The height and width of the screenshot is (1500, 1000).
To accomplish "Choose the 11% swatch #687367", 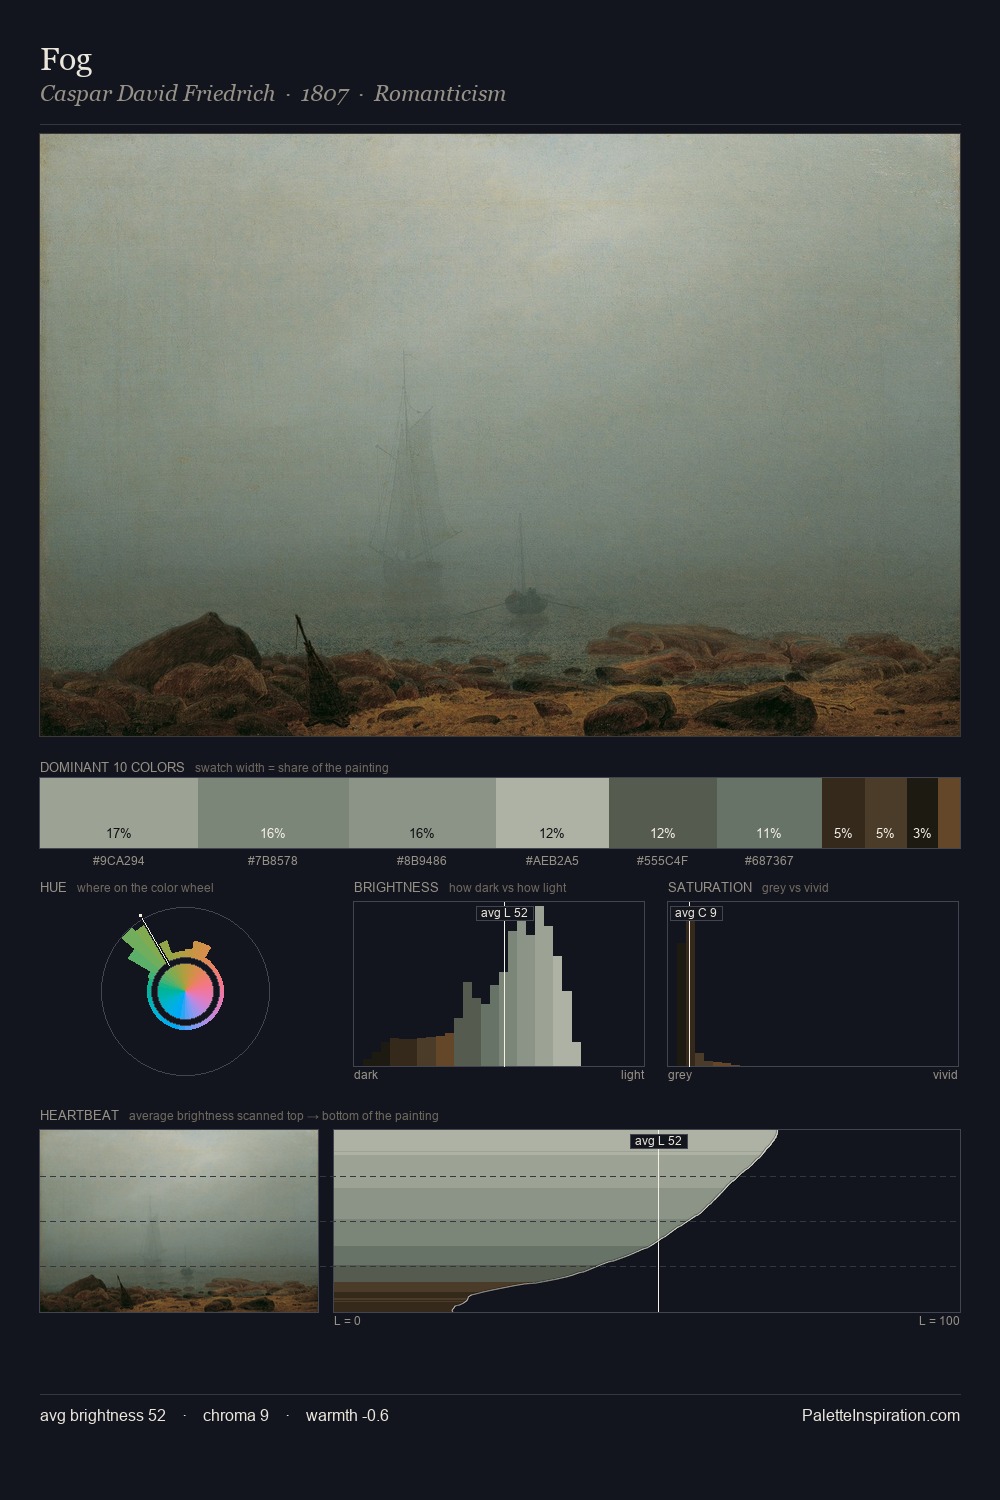I will point(769,813).
